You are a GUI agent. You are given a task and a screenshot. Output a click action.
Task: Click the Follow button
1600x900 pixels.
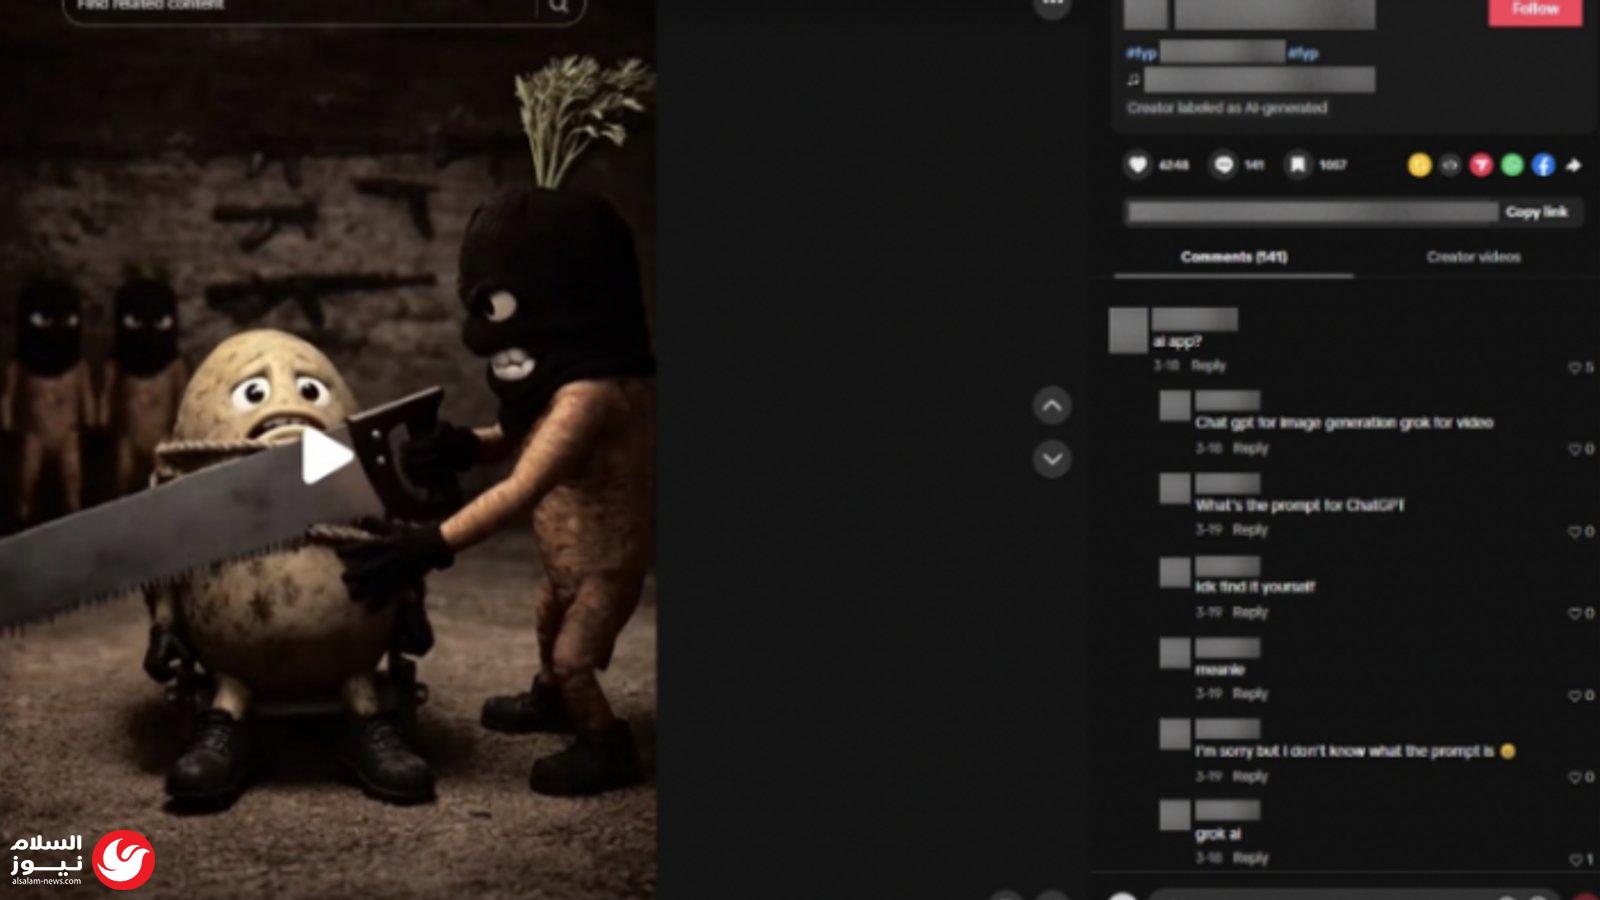point(1535,10)
